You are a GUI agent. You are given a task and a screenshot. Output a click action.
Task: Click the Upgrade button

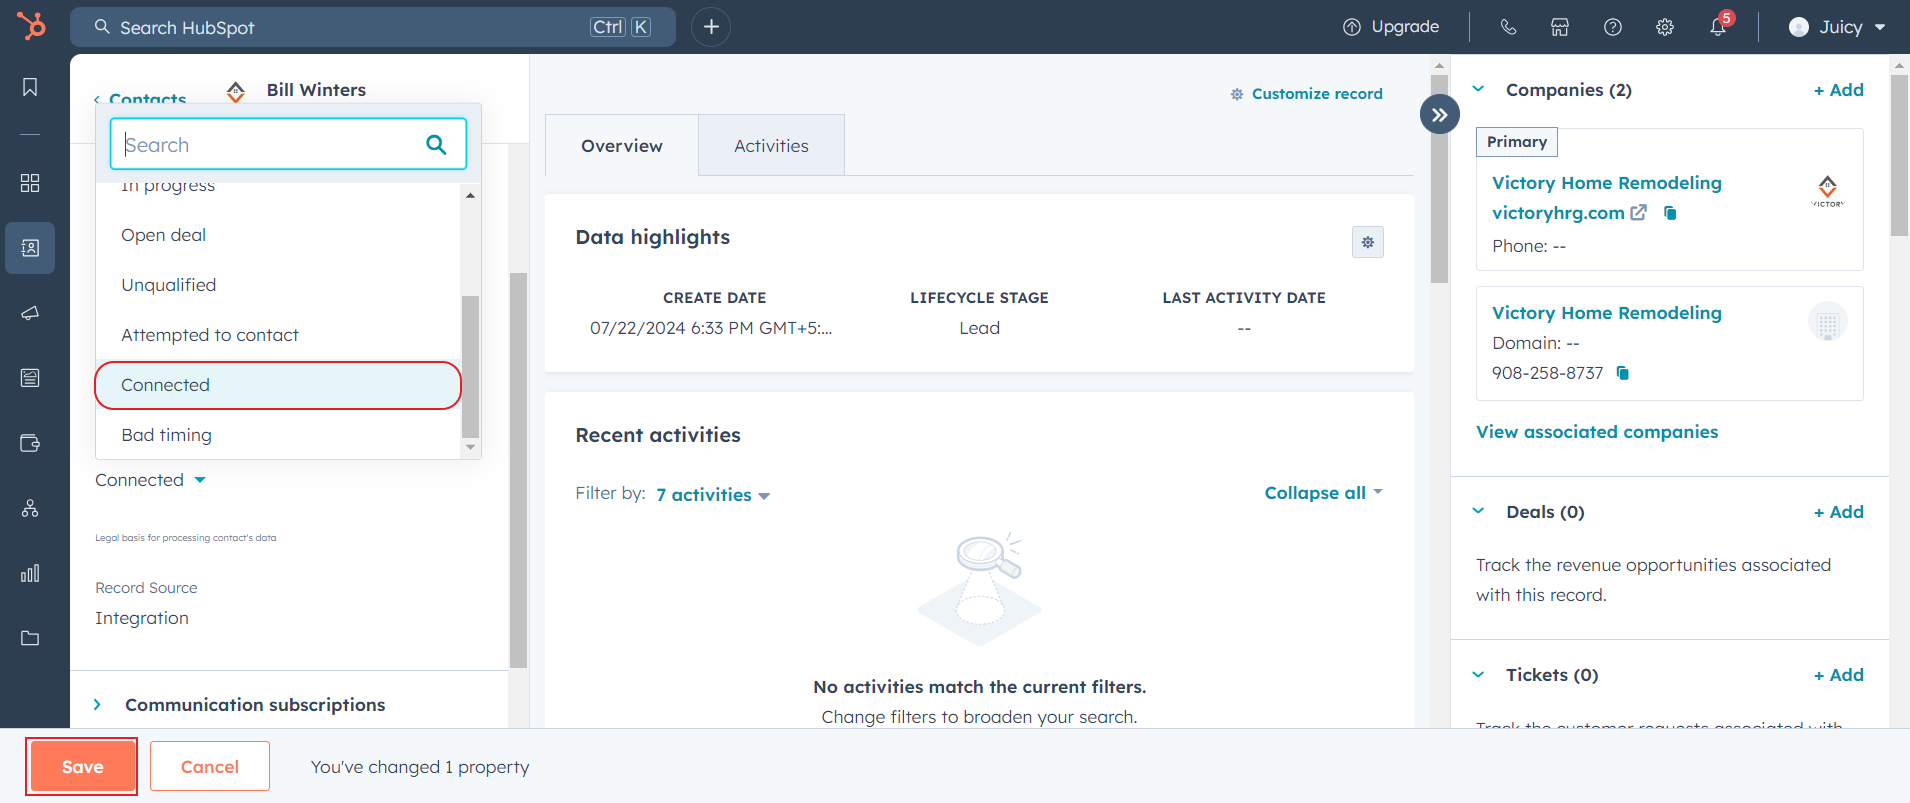tap(1391, 27)
